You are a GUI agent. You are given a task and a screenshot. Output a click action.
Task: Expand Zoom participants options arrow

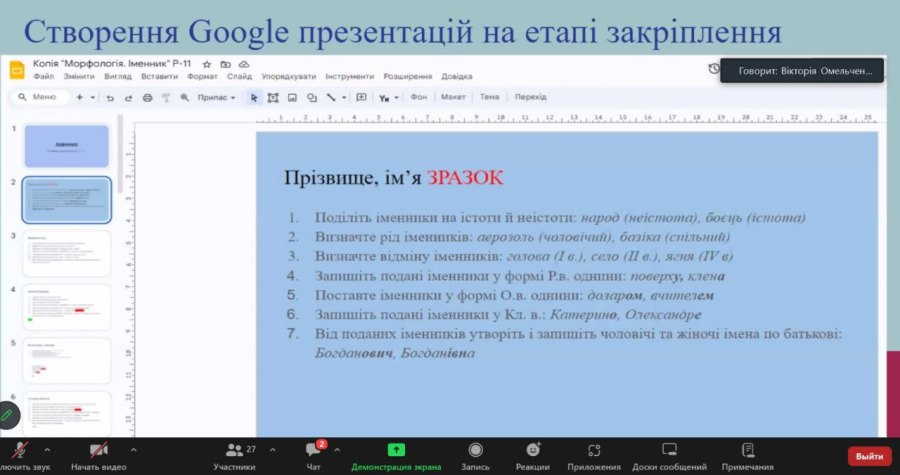pos(273,450)
